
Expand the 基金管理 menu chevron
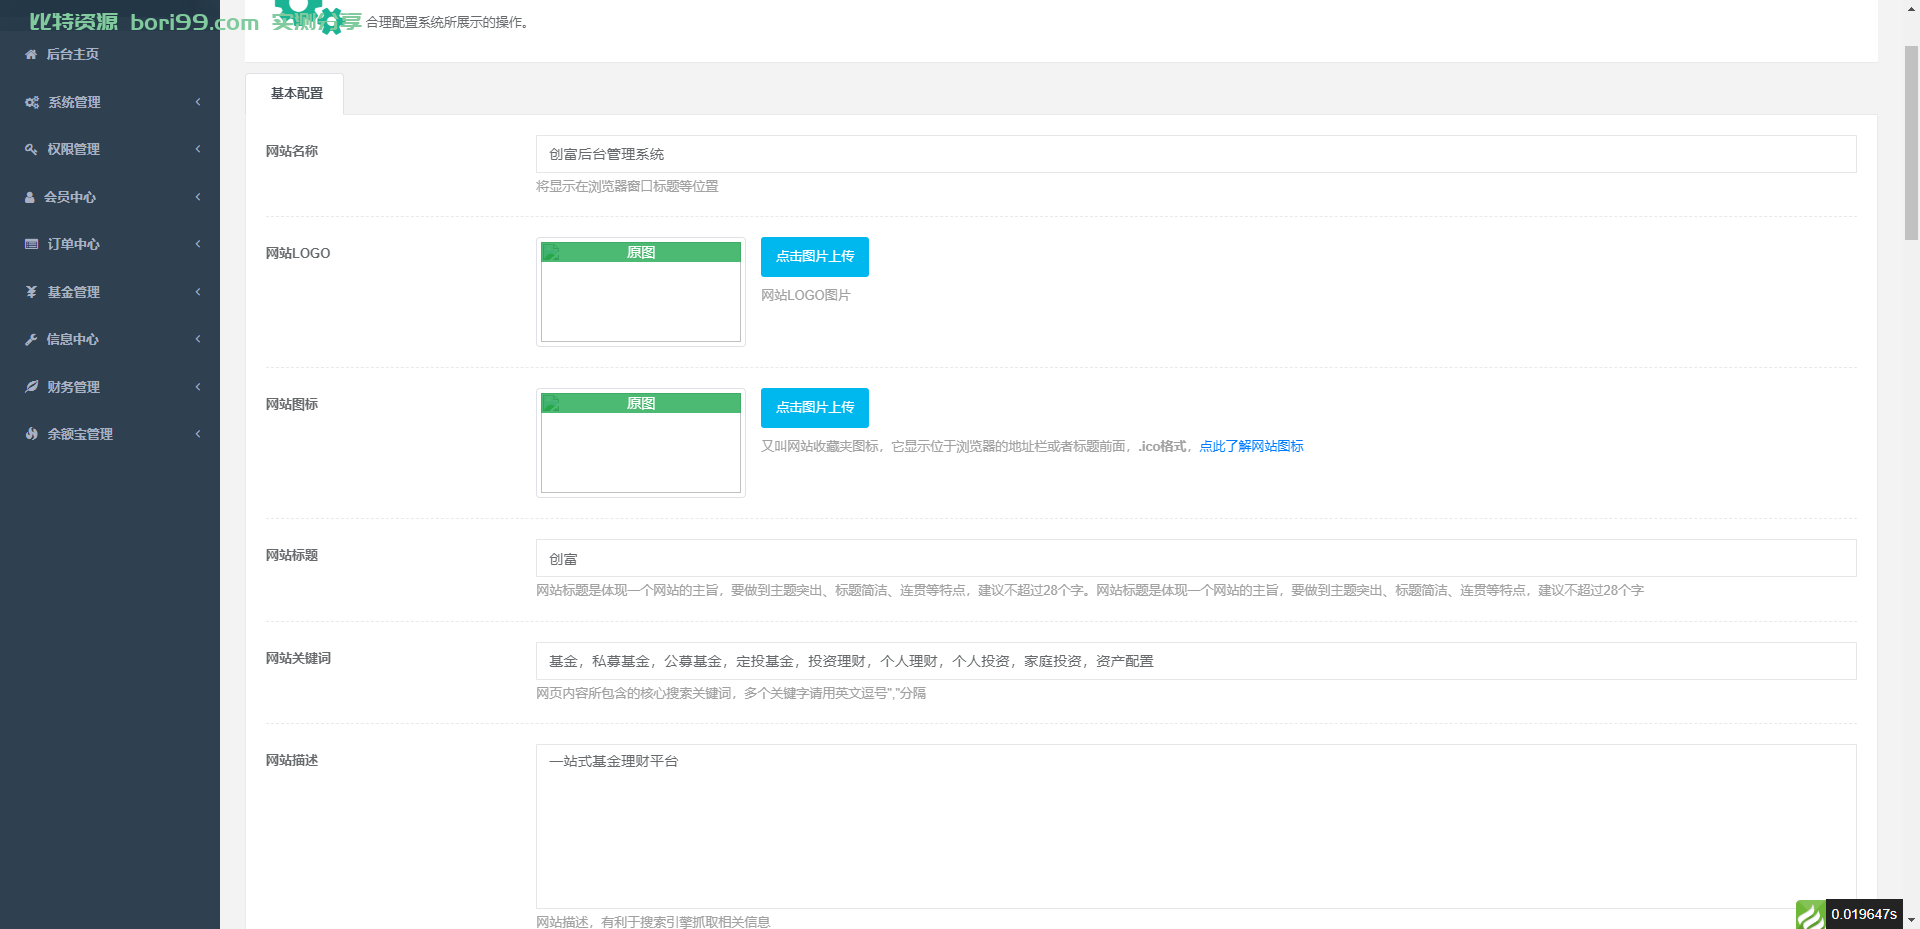[x=198, y=292]
